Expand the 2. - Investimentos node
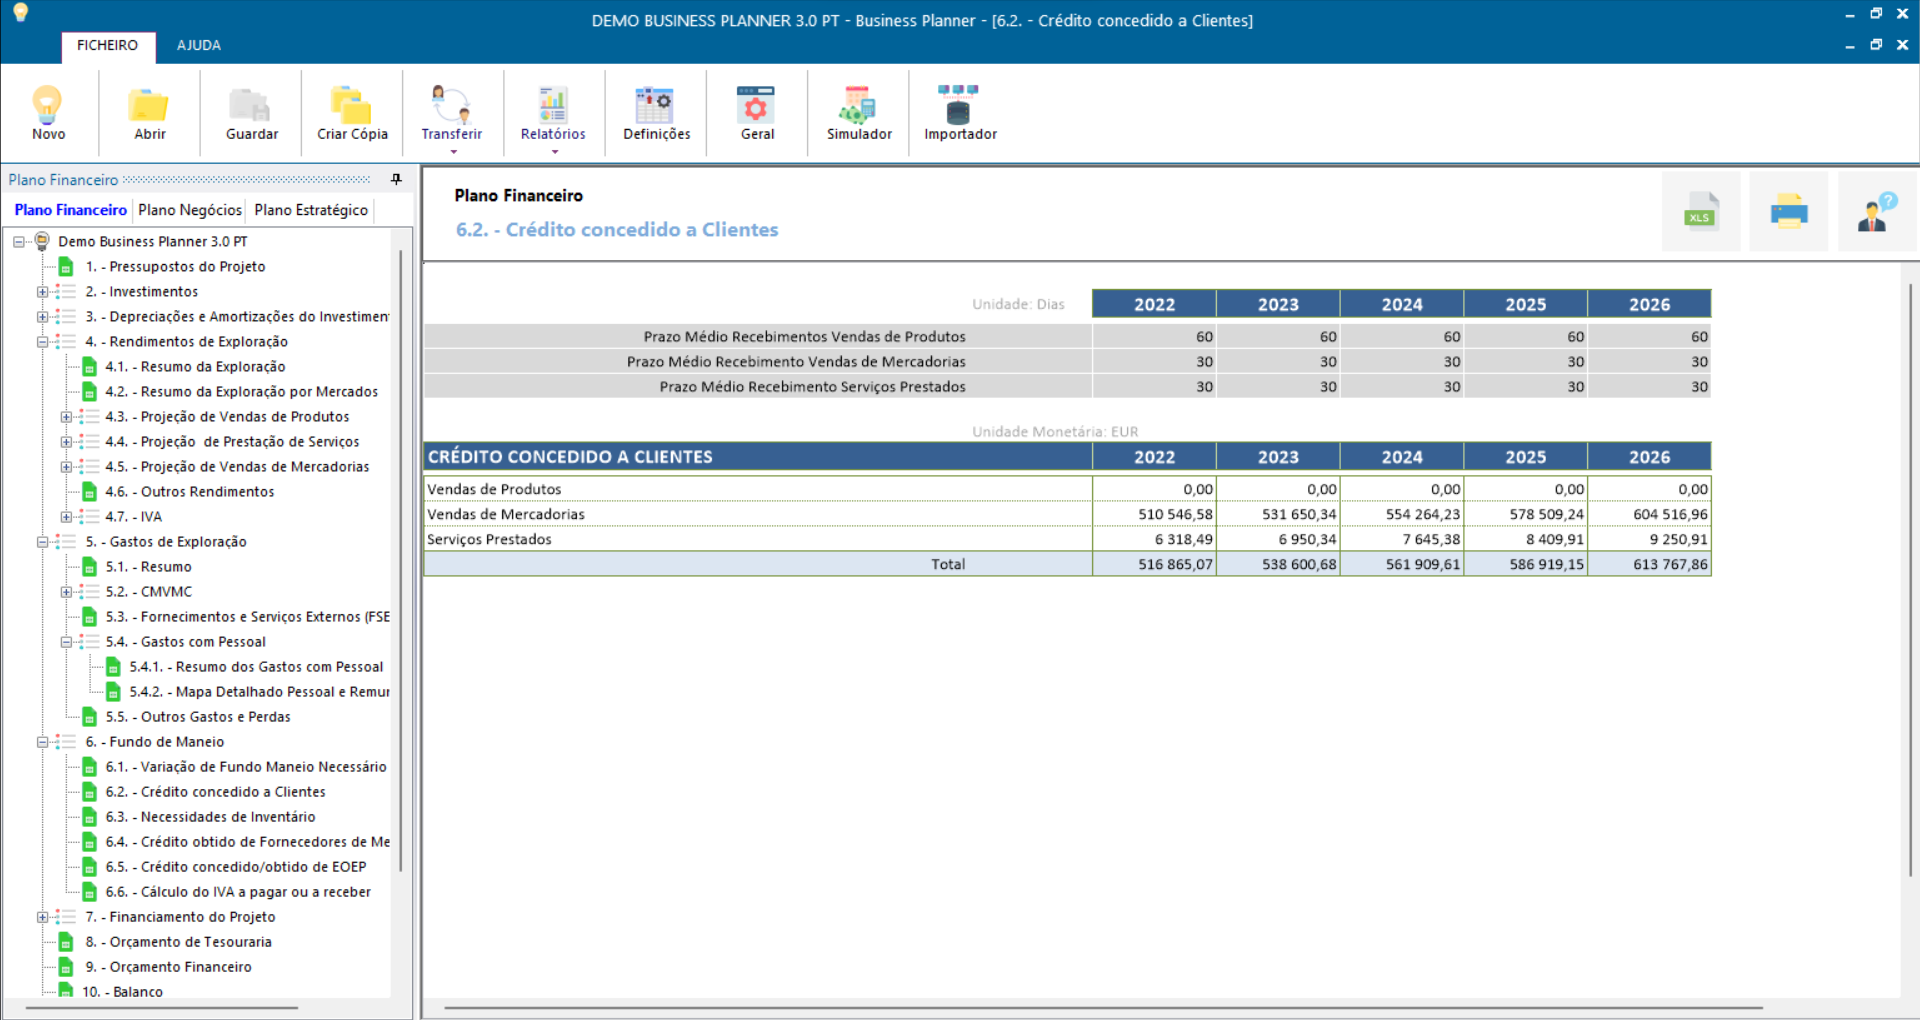Viewport: 1920px width, 1020px height. pos(42,292)
